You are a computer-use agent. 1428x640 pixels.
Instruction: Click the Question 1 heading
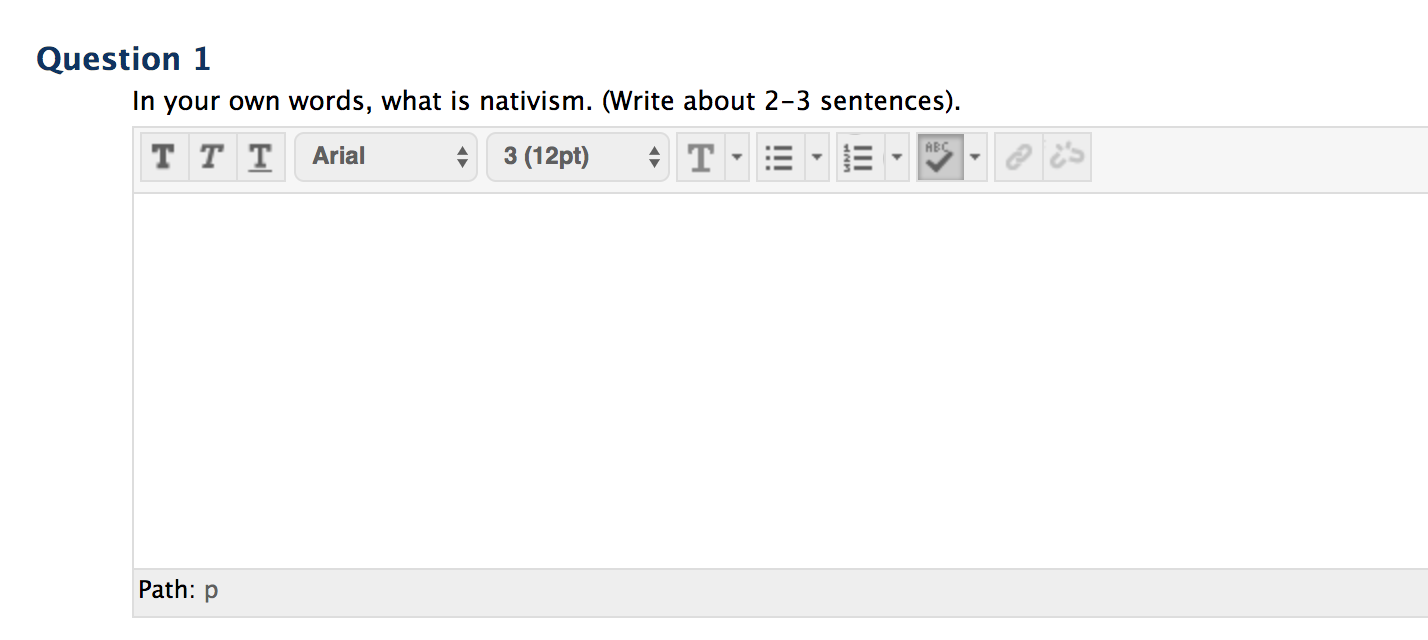pos(124,60)
